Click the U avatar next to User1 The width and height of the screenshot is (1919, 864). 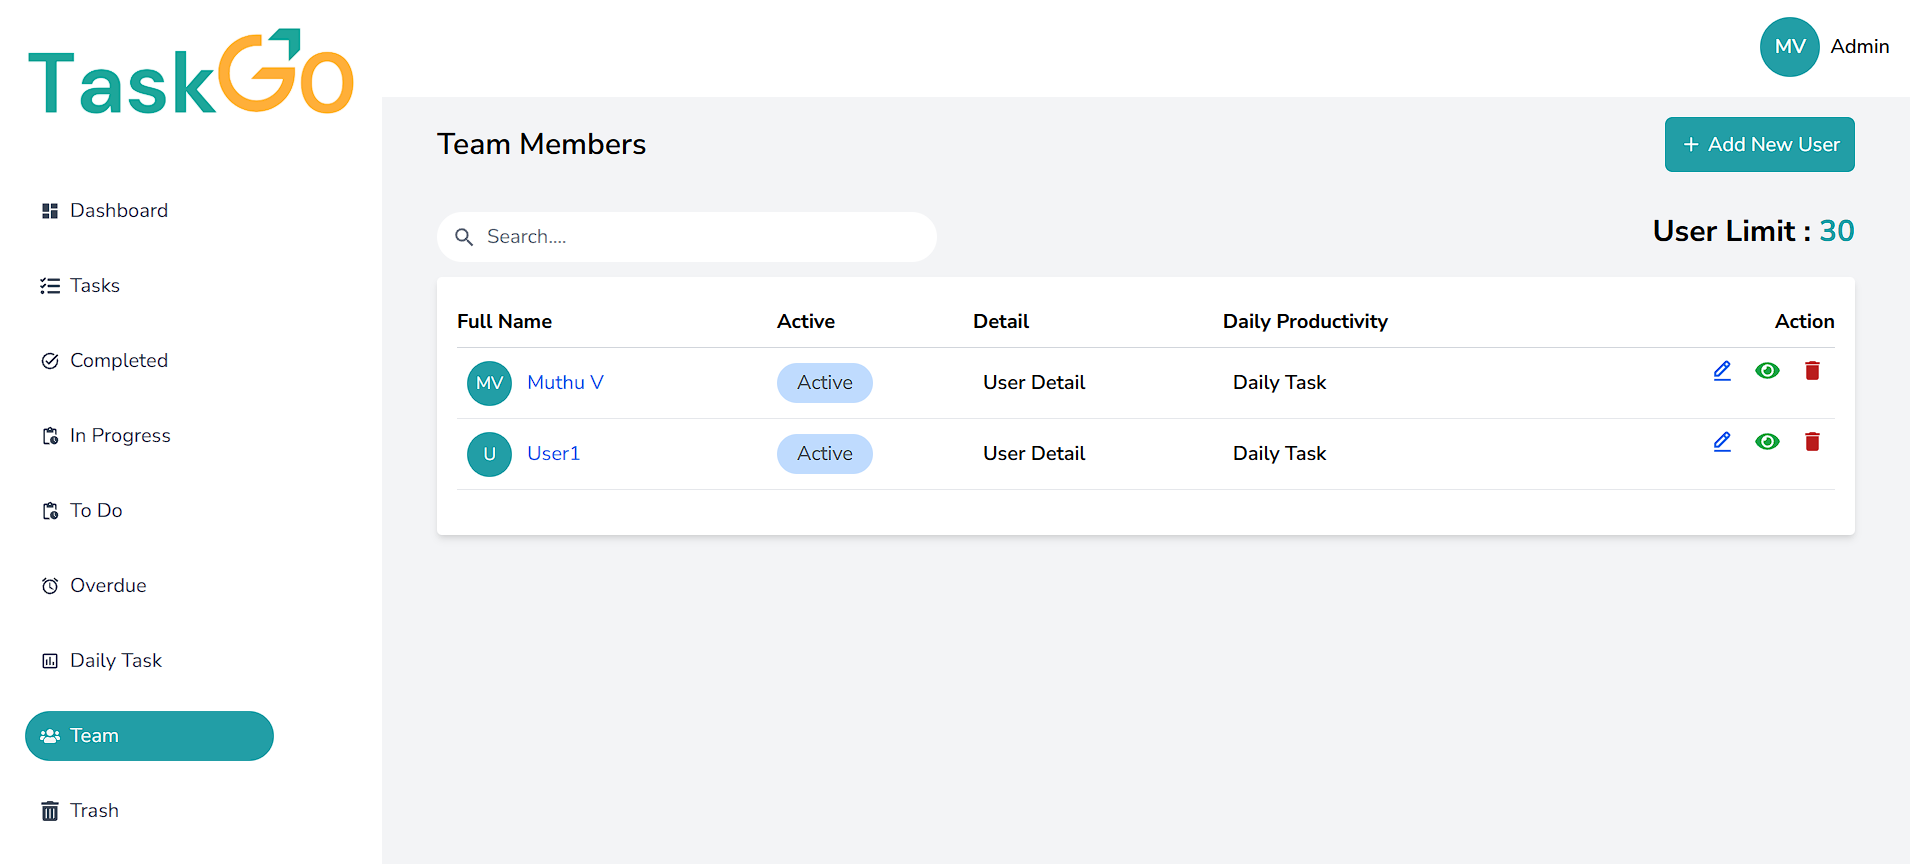489,454
